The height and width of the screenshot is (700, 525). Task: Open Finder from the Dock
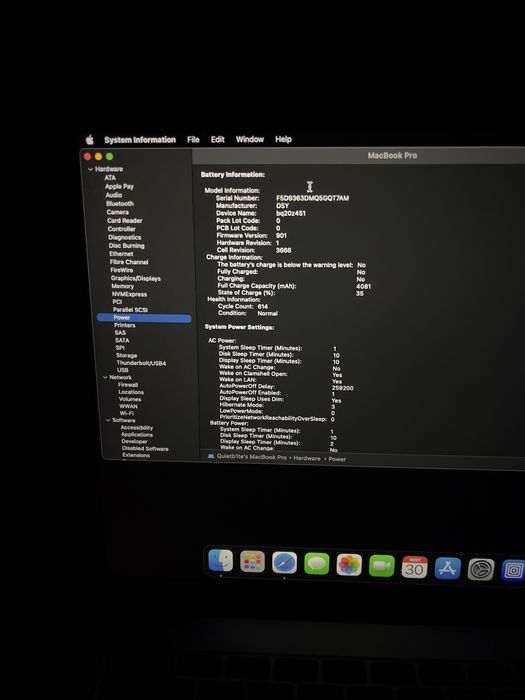[x=221, y=560]
